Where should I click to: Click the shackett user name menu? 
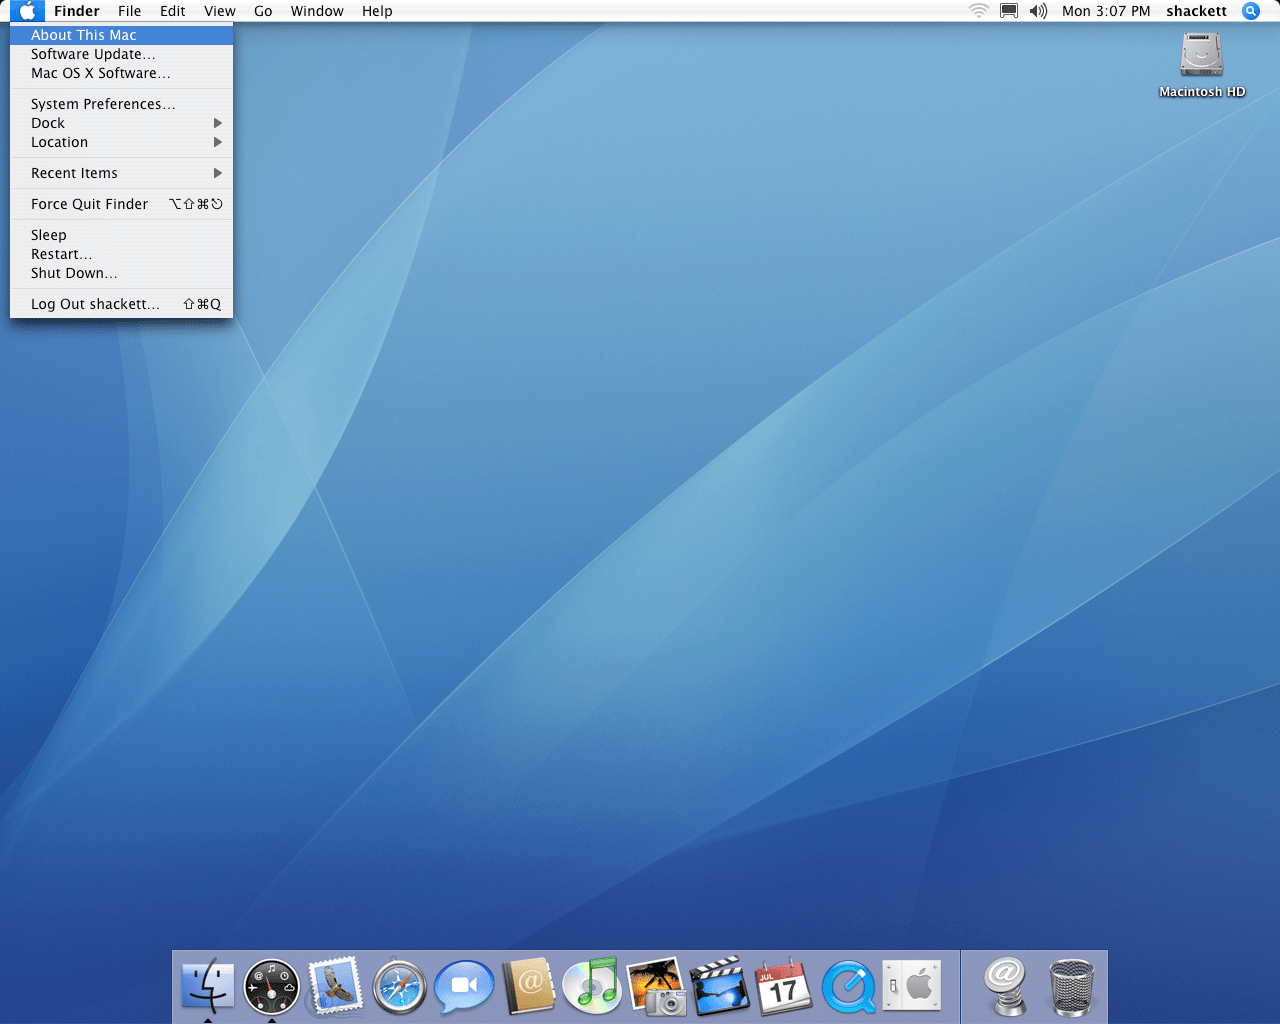point(1196,11)
